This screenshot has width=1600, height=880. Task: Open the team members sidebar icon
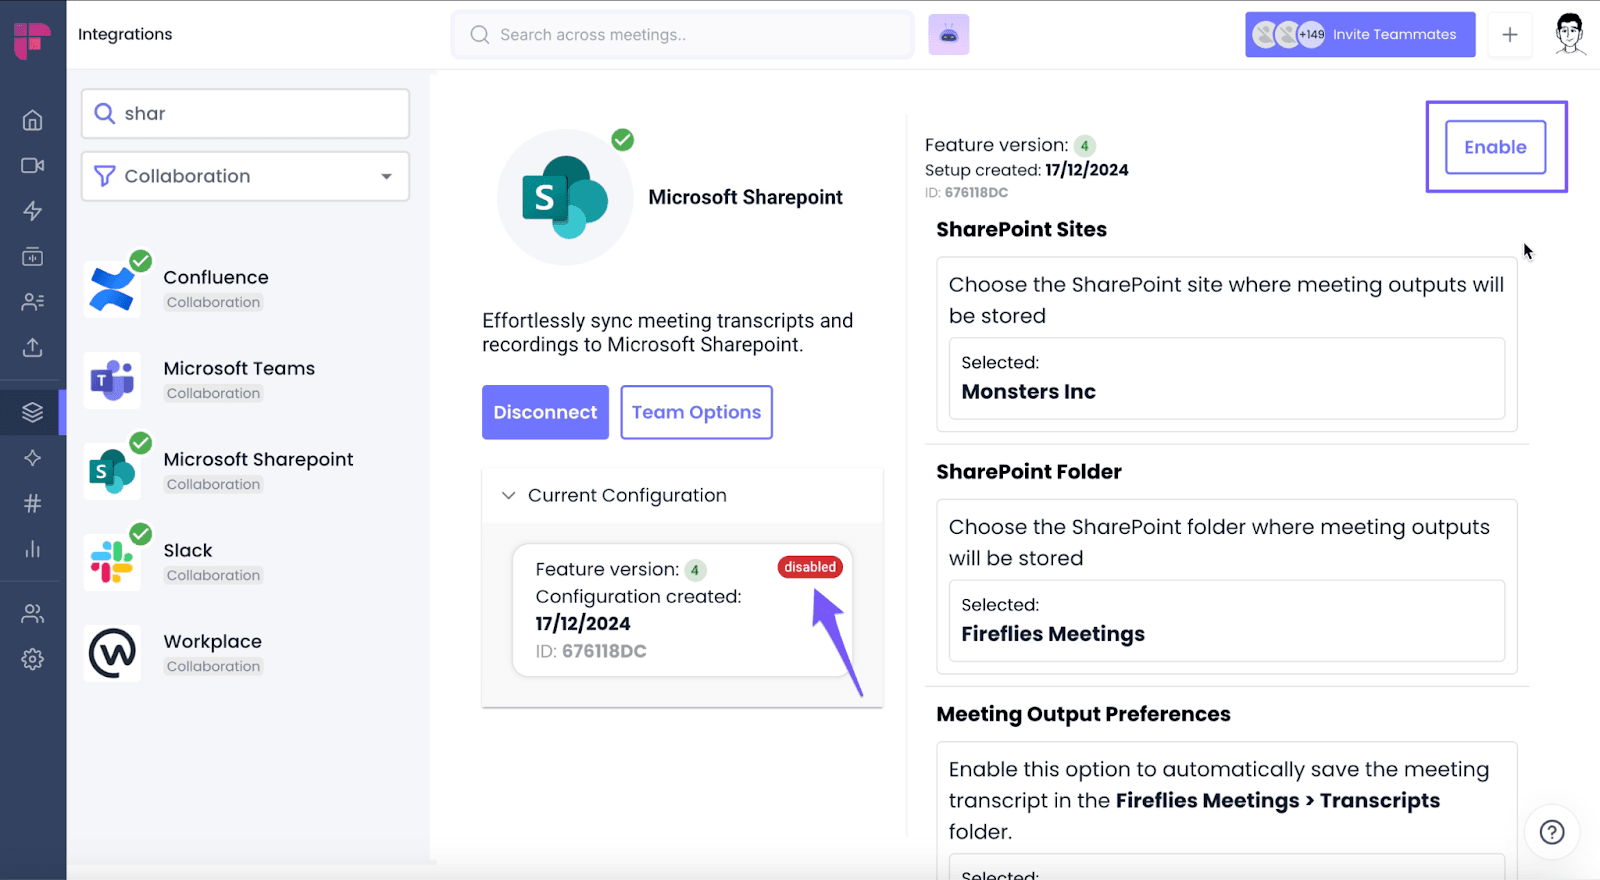click(33, 614)
